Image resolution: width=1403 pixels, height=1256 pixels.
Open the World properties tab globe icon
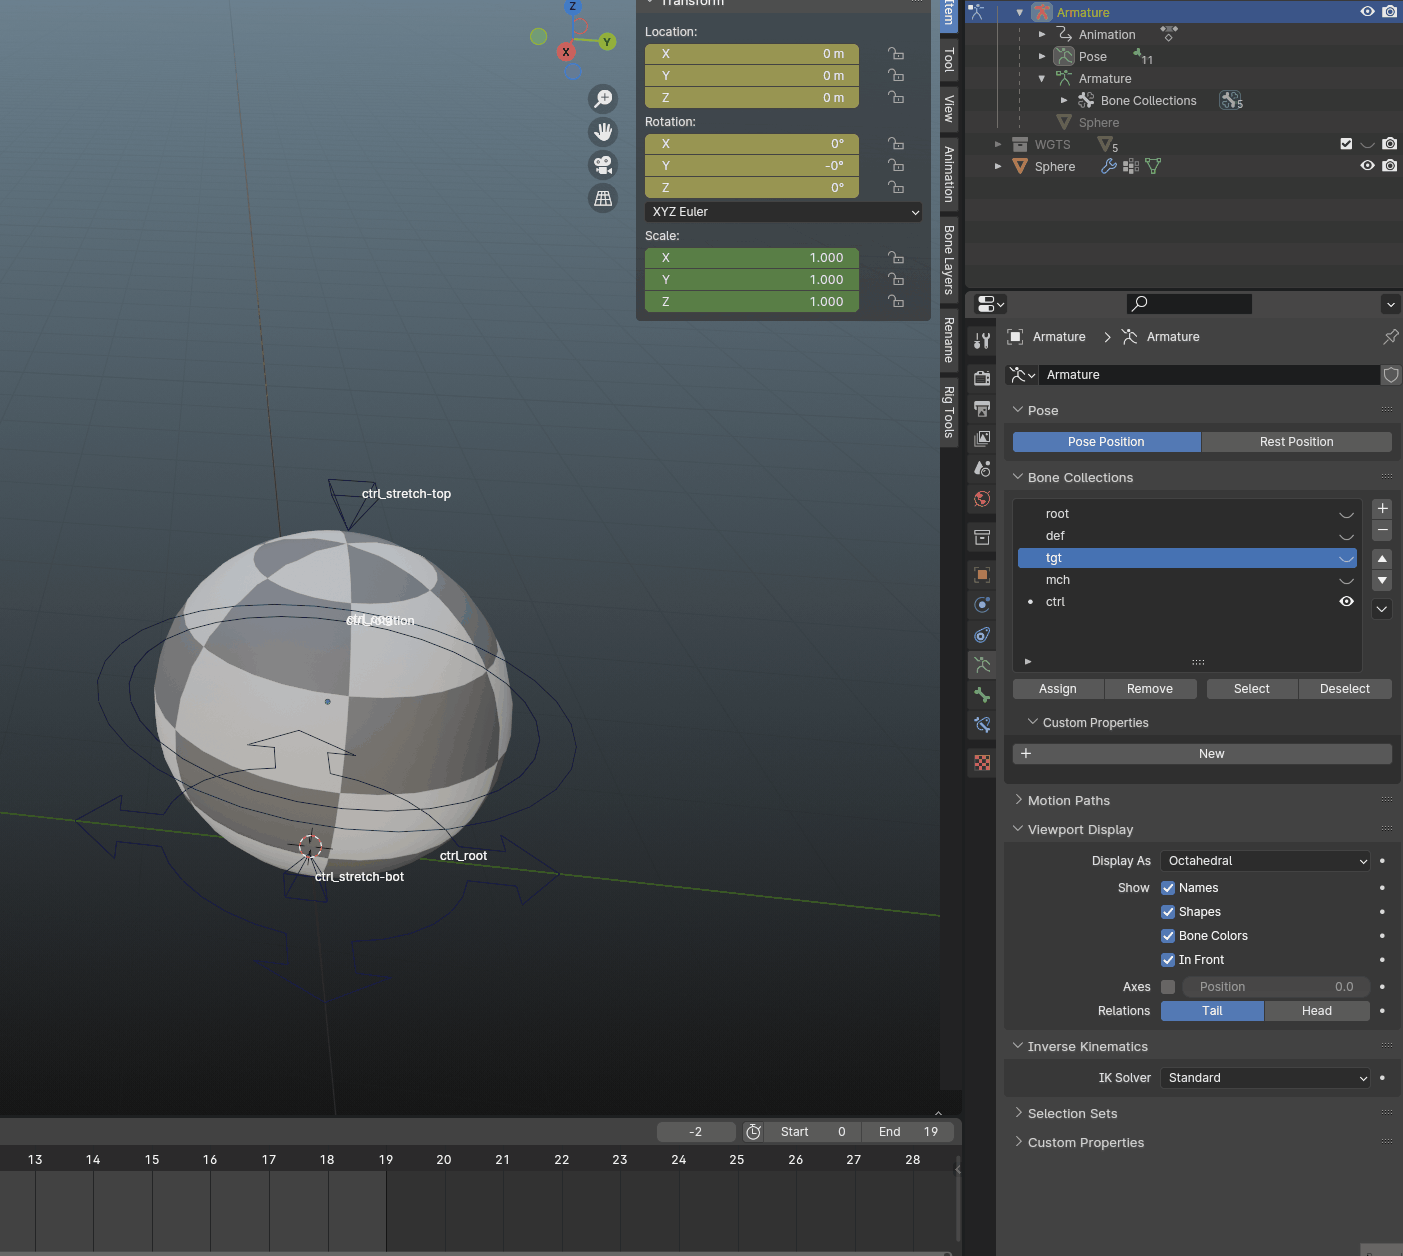(x=982, y=499)
